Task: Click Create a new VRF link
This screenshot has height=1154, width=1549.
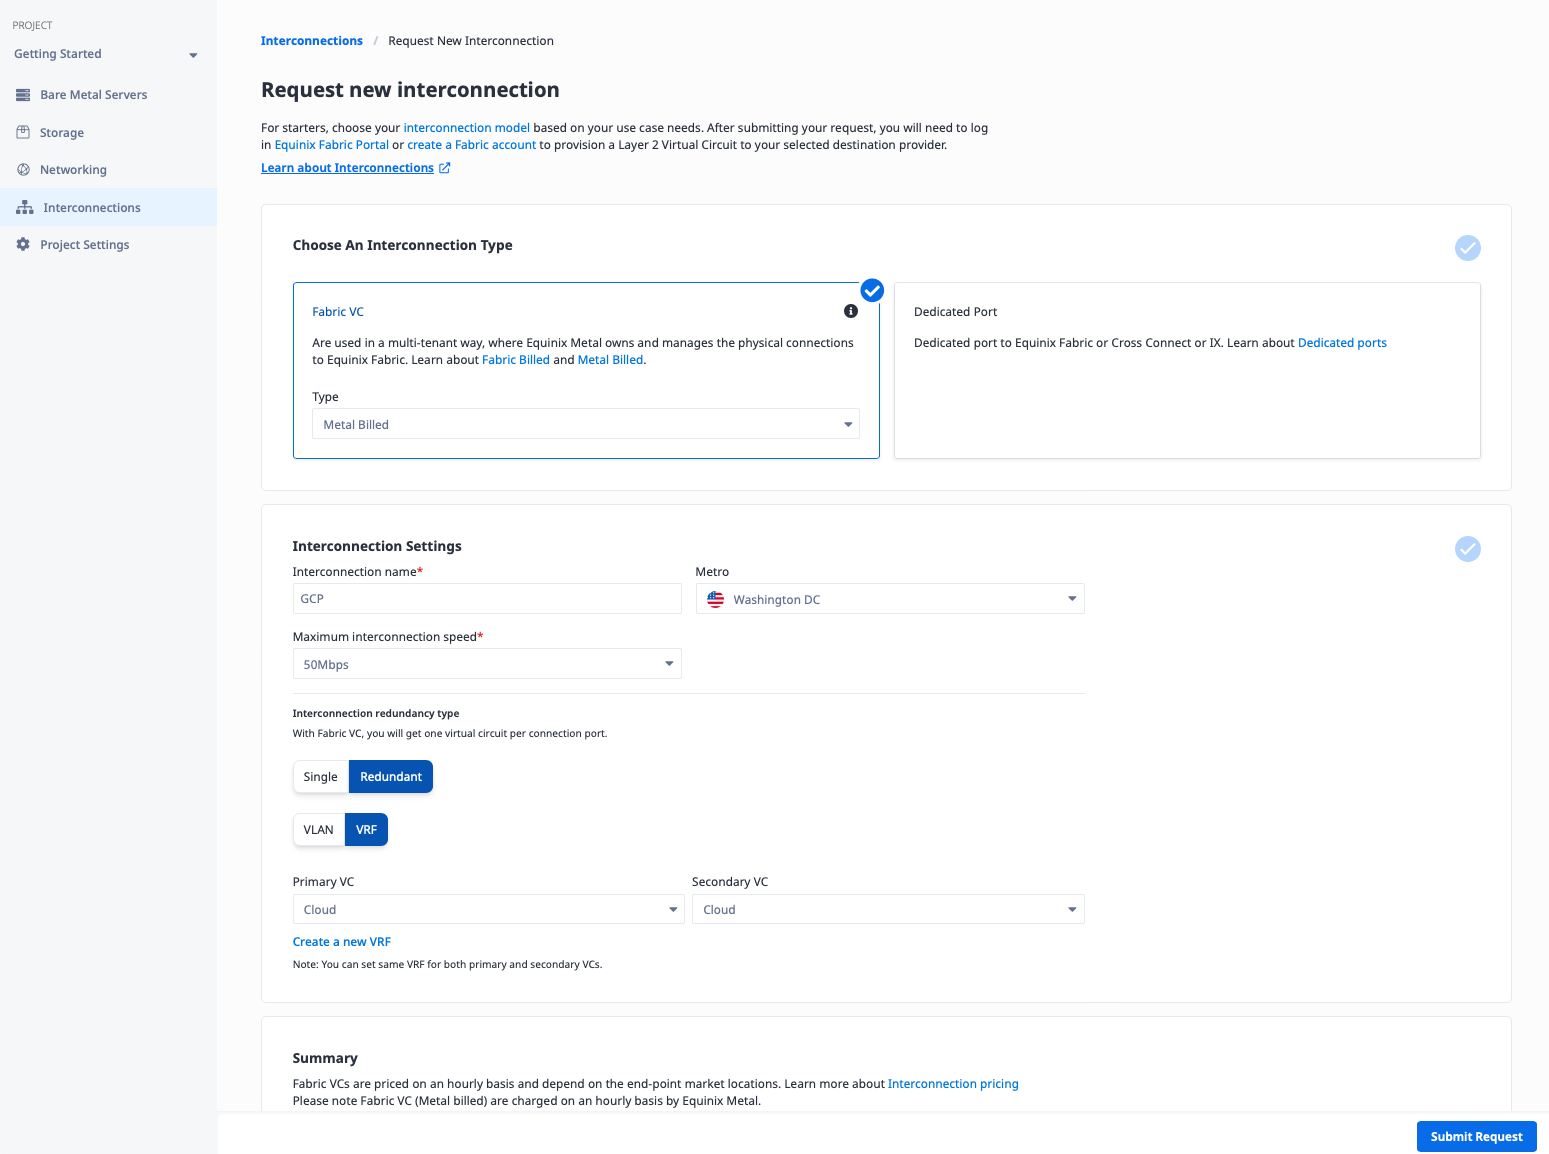Action: [342, 942]
